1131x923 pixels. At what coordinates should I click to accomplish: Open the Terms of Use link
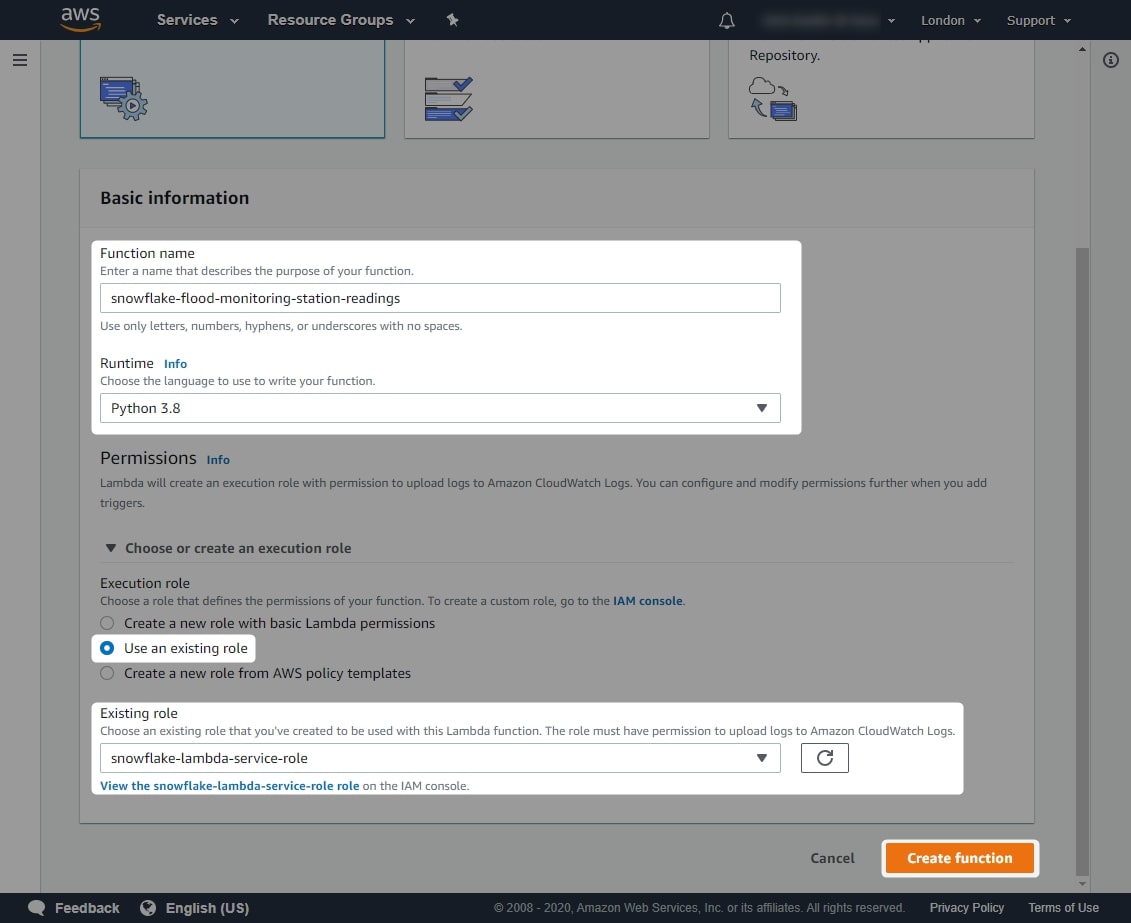point(1063,908)
